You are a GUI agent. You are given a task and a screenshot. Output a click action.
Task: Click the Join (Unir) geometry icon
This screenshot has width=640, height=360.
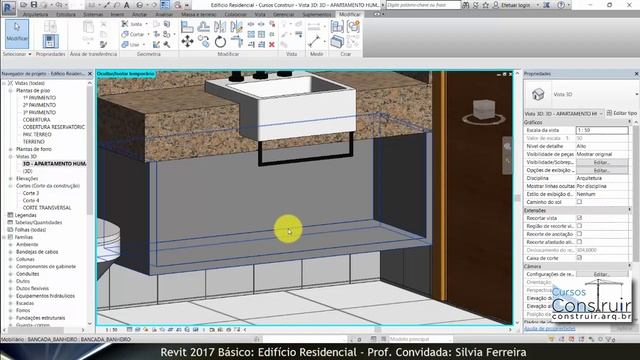[125, 44]
